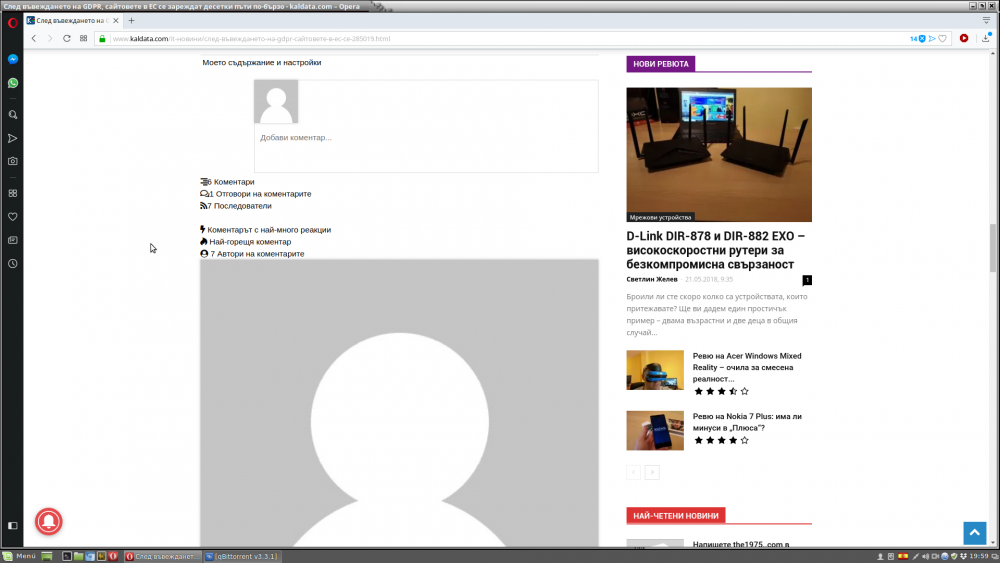Open 'Ревю на Acer Windows Mixed Reality' link

[747, 367]
